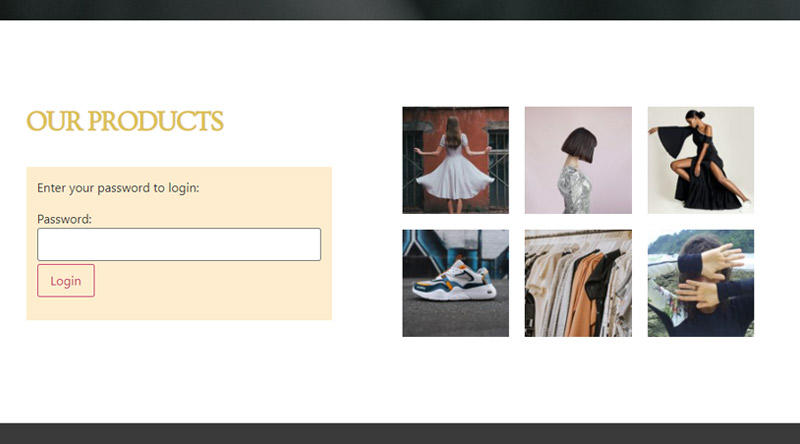Open the girl in white dress photo
Screen dimensions: 800x444
pyautogui.click(x=456, y=160)
